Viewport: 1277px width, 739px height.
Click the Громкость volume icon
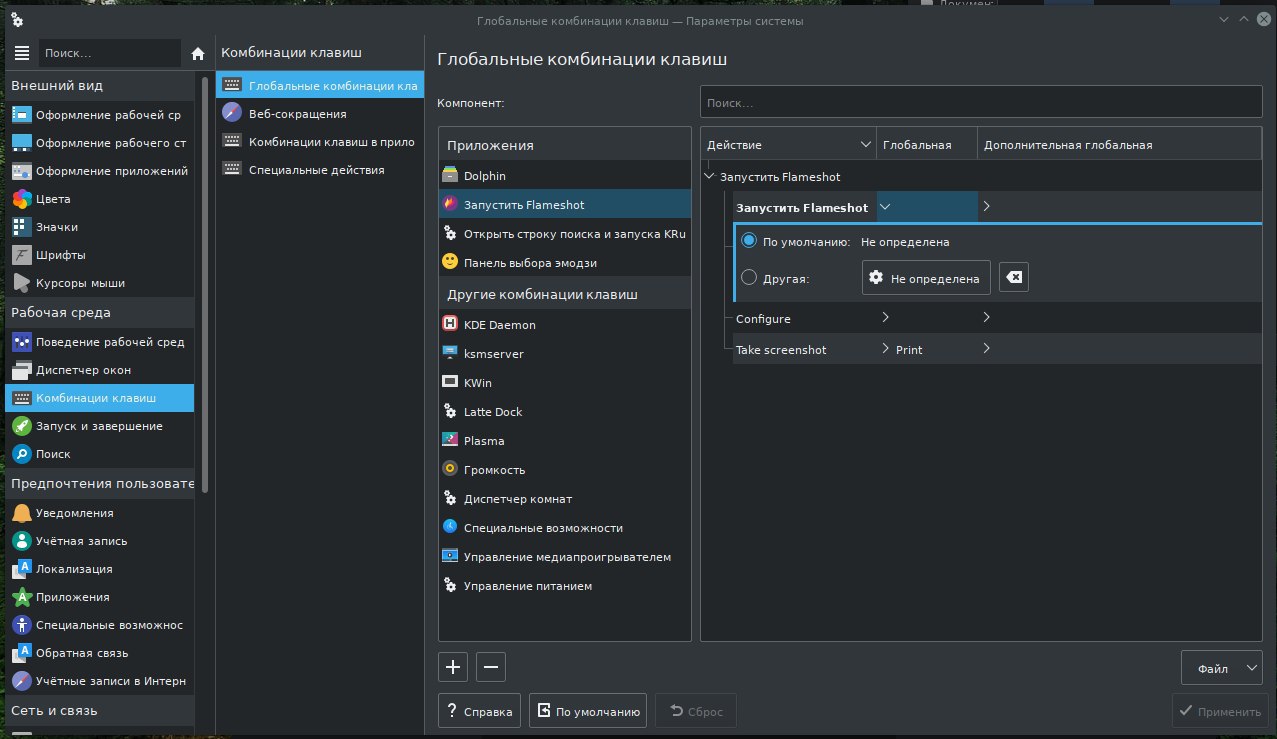pos(450,470)
